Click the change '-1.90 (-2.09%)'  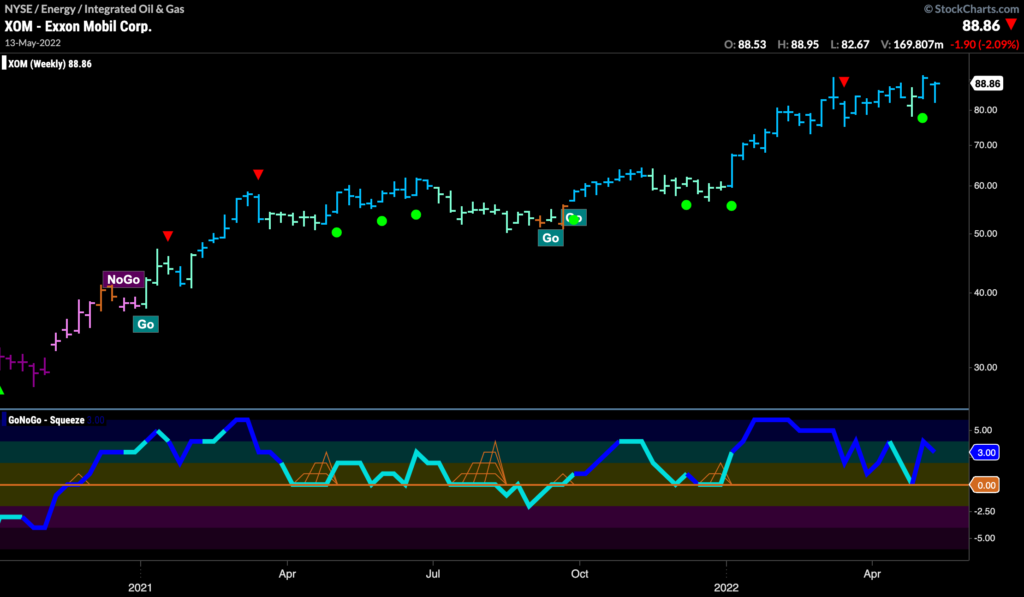(x=984, y=44)
